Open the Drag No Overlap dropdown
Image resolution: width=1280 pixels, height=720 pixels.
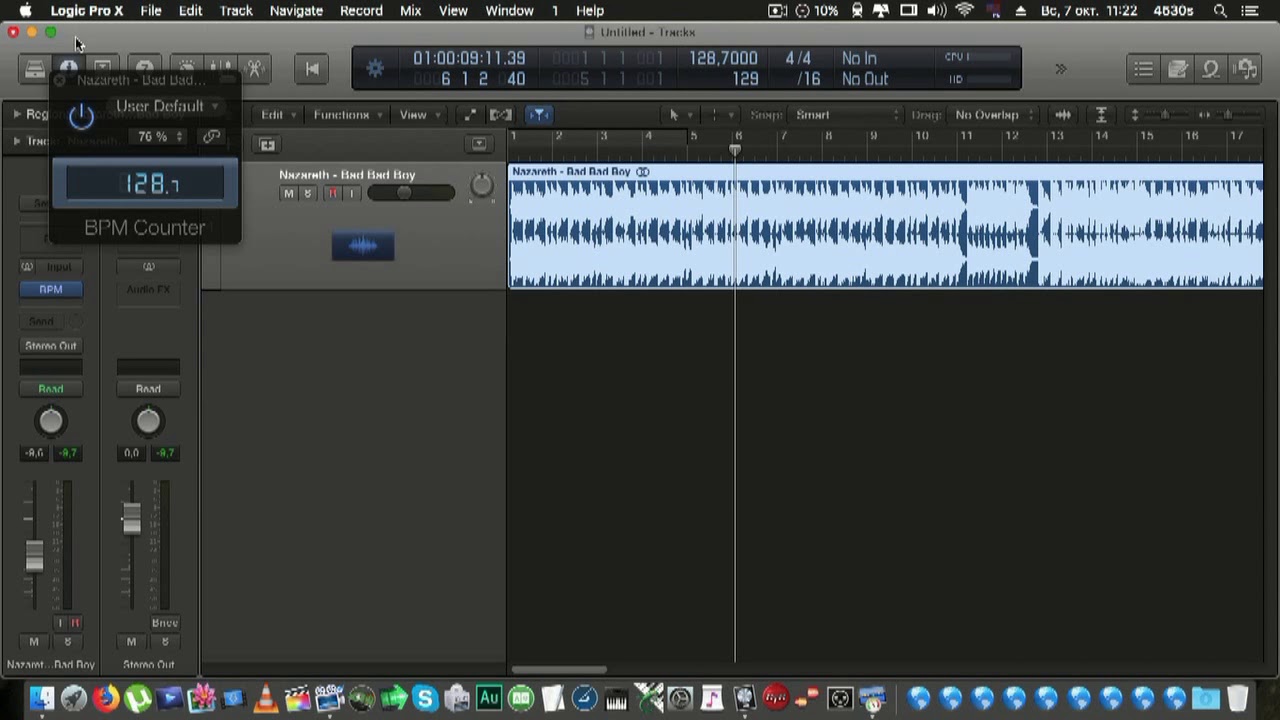coord(992,115)
